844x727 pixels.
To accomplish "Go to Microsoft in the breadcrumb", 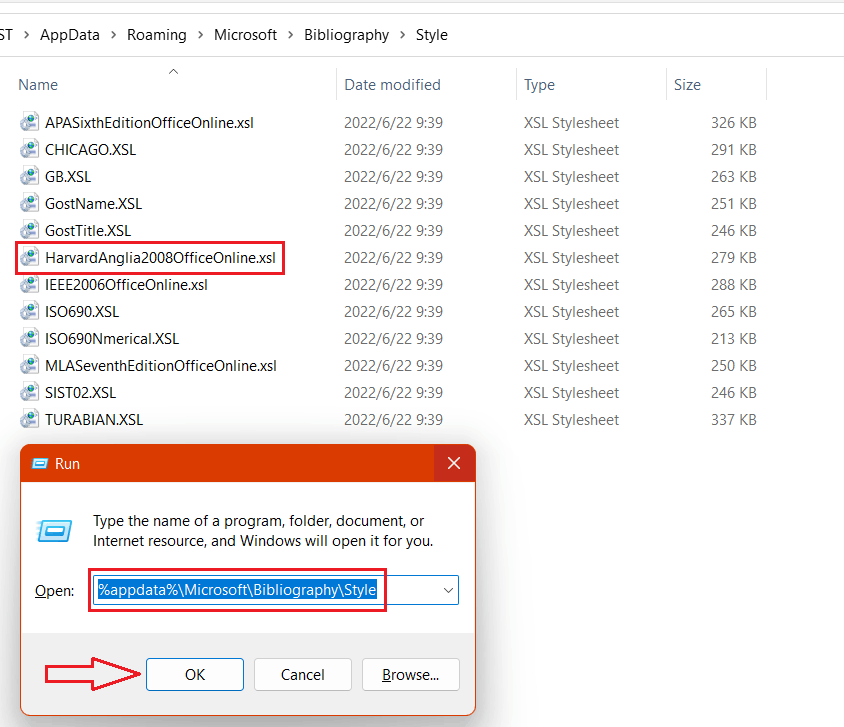I will point(245,35).
